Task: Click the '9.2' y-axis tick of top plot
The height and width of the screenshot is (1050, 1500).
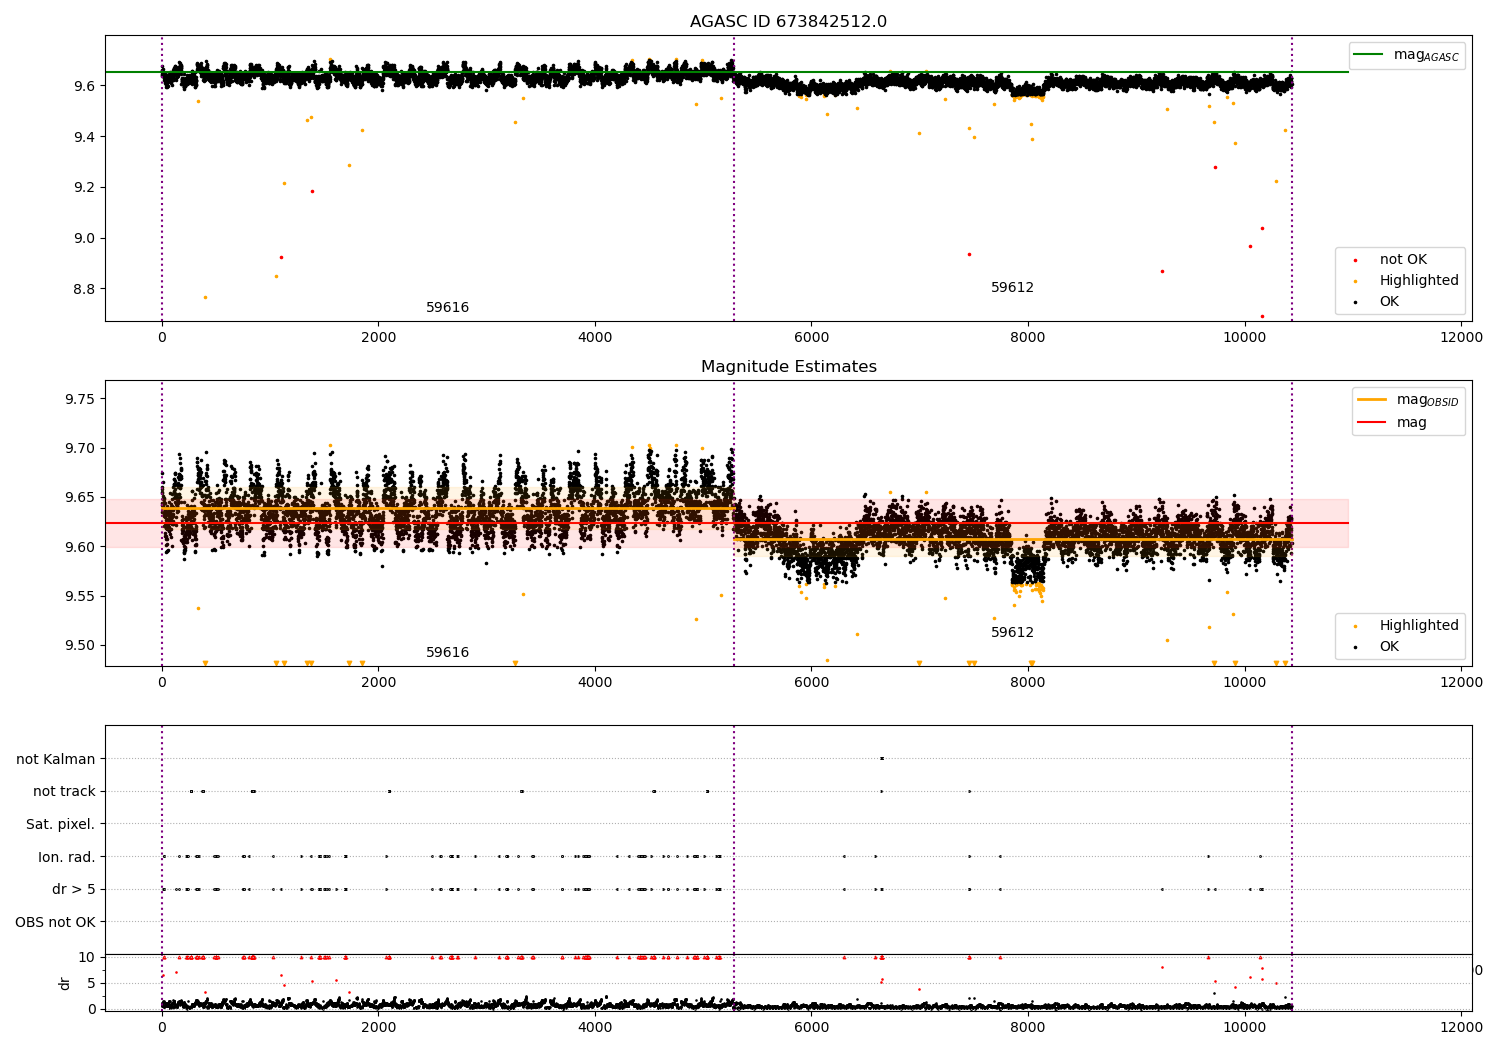Action: pyautogui.click(x=85, y=188)
